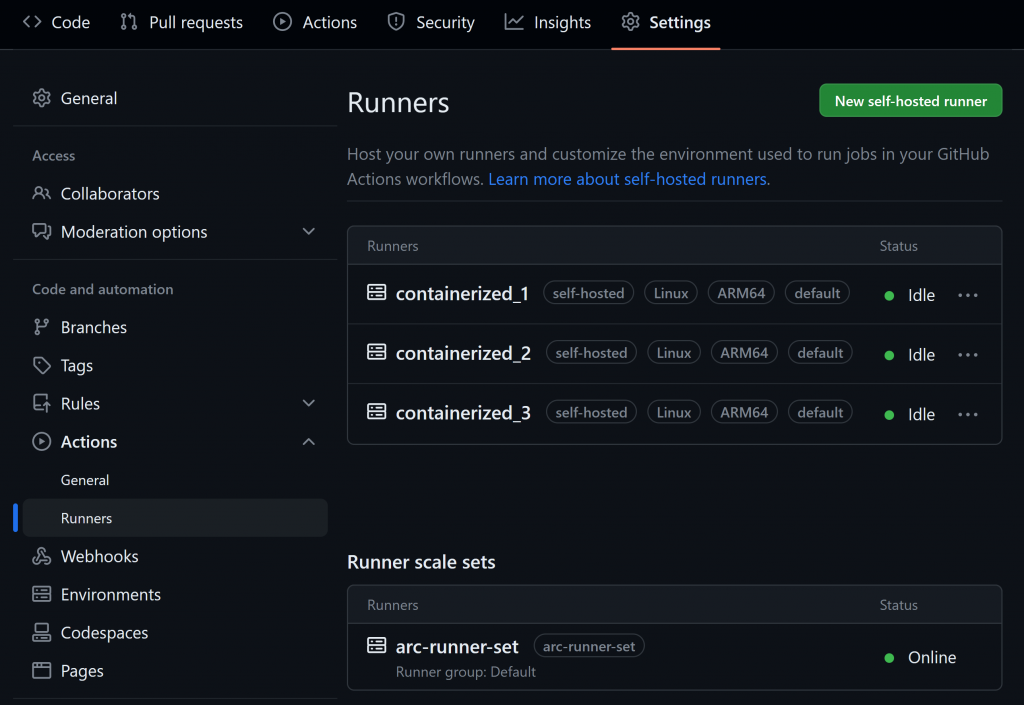The height and width of the screenshot is (705, 1024).
Task: Click the Collaborators people icon
Action: tap(42, 193)
